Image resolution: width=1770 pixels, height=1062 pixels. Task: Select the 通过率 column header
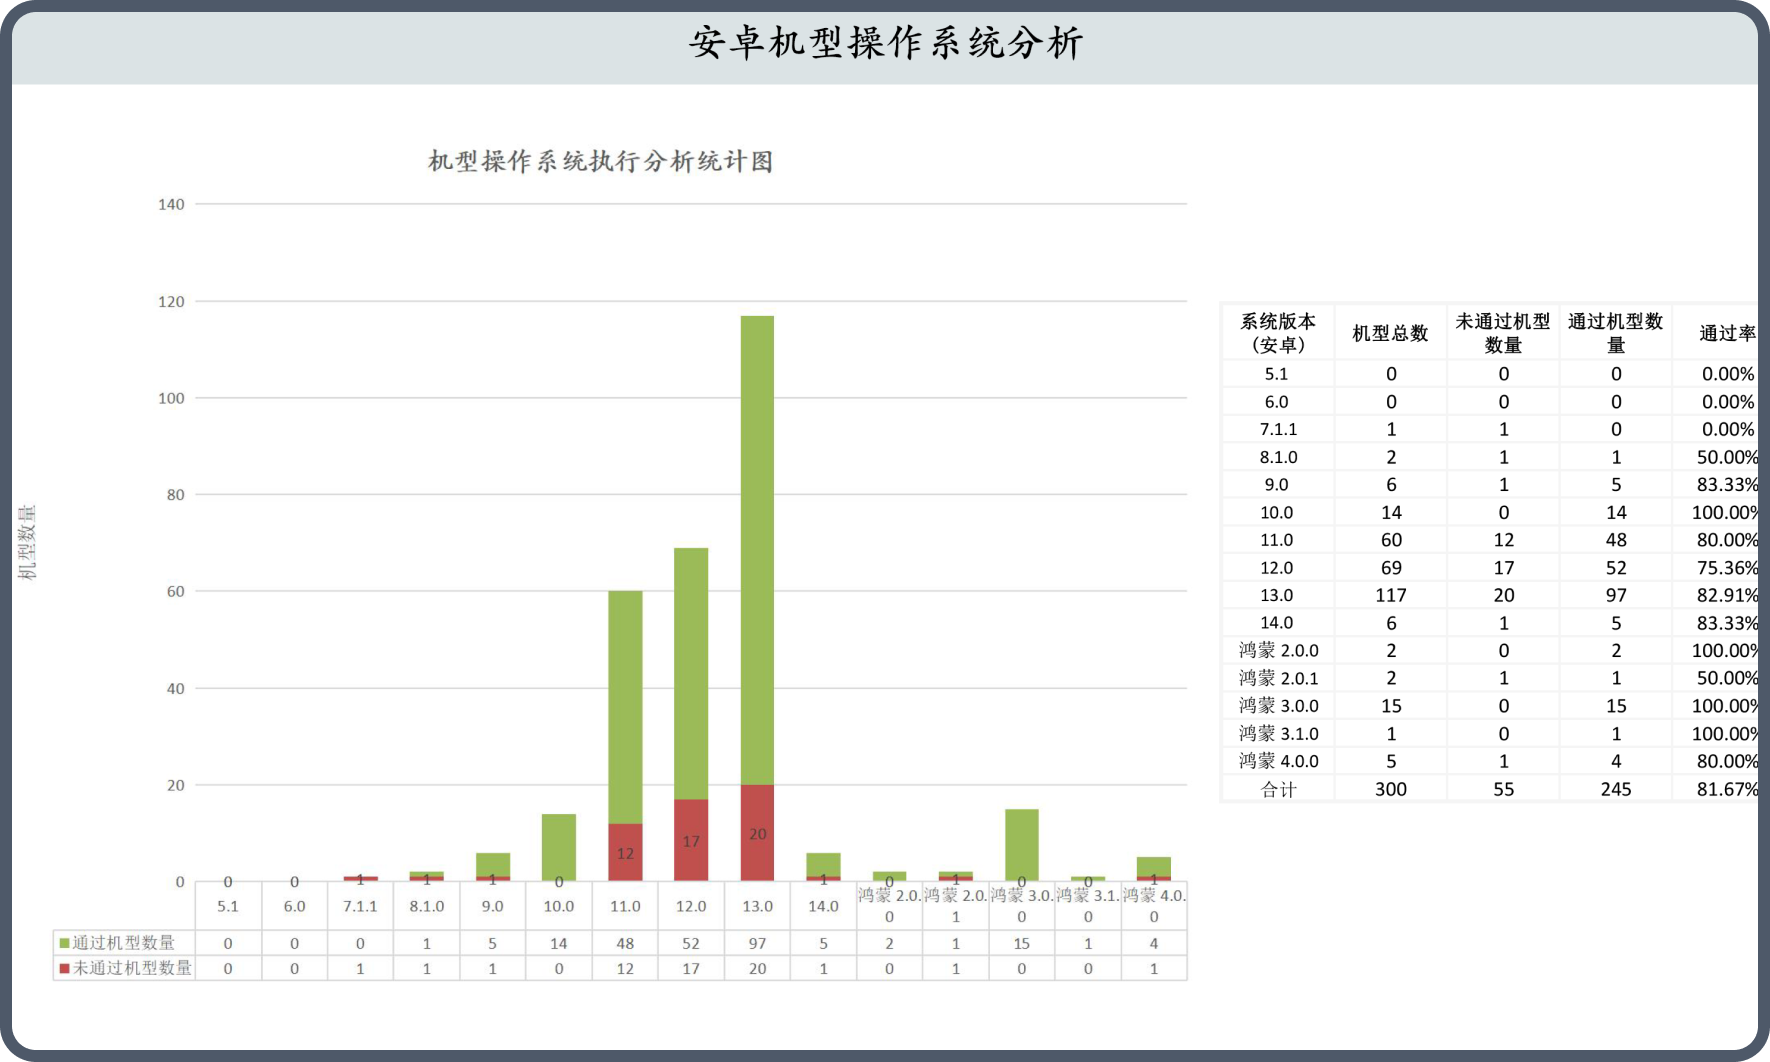click(1727, 334)
